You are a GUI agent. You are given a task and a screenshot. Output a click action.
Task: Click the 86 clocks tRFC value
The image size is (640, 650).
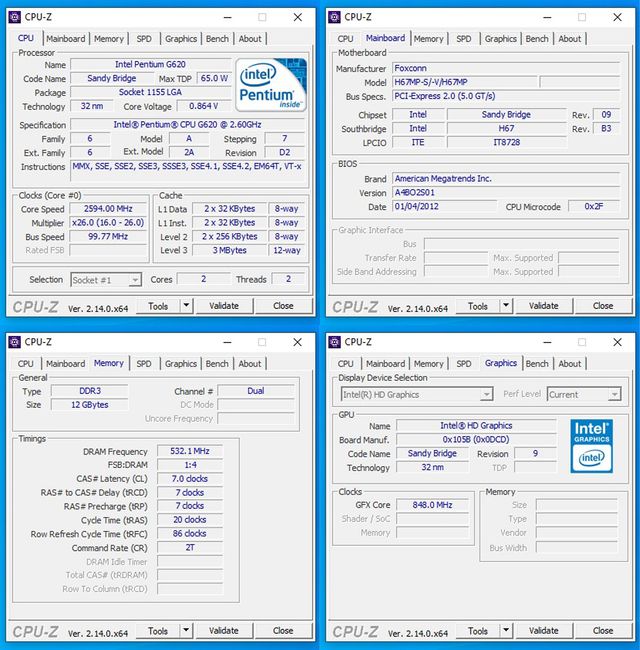tap(190, 534)
